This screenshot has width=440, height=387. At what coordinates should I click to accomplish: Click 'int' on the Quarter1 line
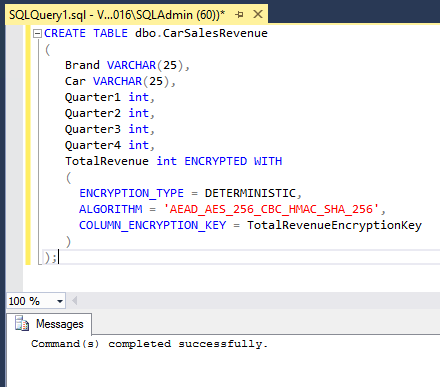[139, 97]
